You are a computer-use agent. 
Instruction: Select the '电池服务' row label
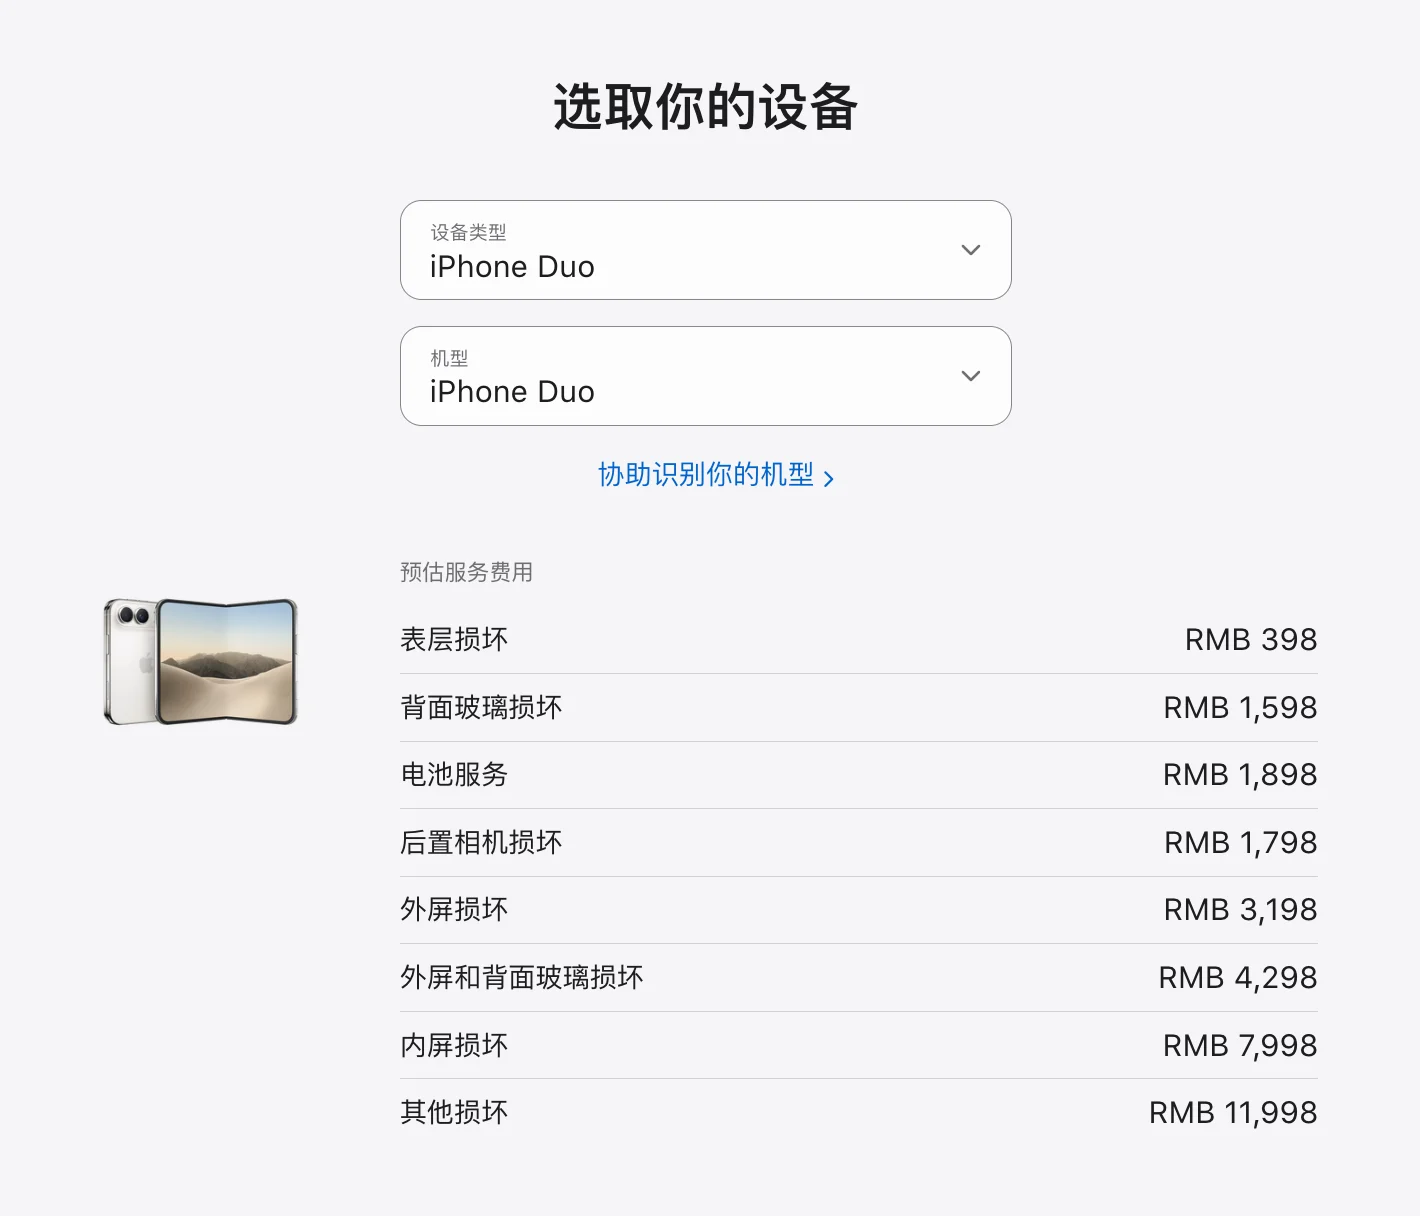click(x=454, y=775)
